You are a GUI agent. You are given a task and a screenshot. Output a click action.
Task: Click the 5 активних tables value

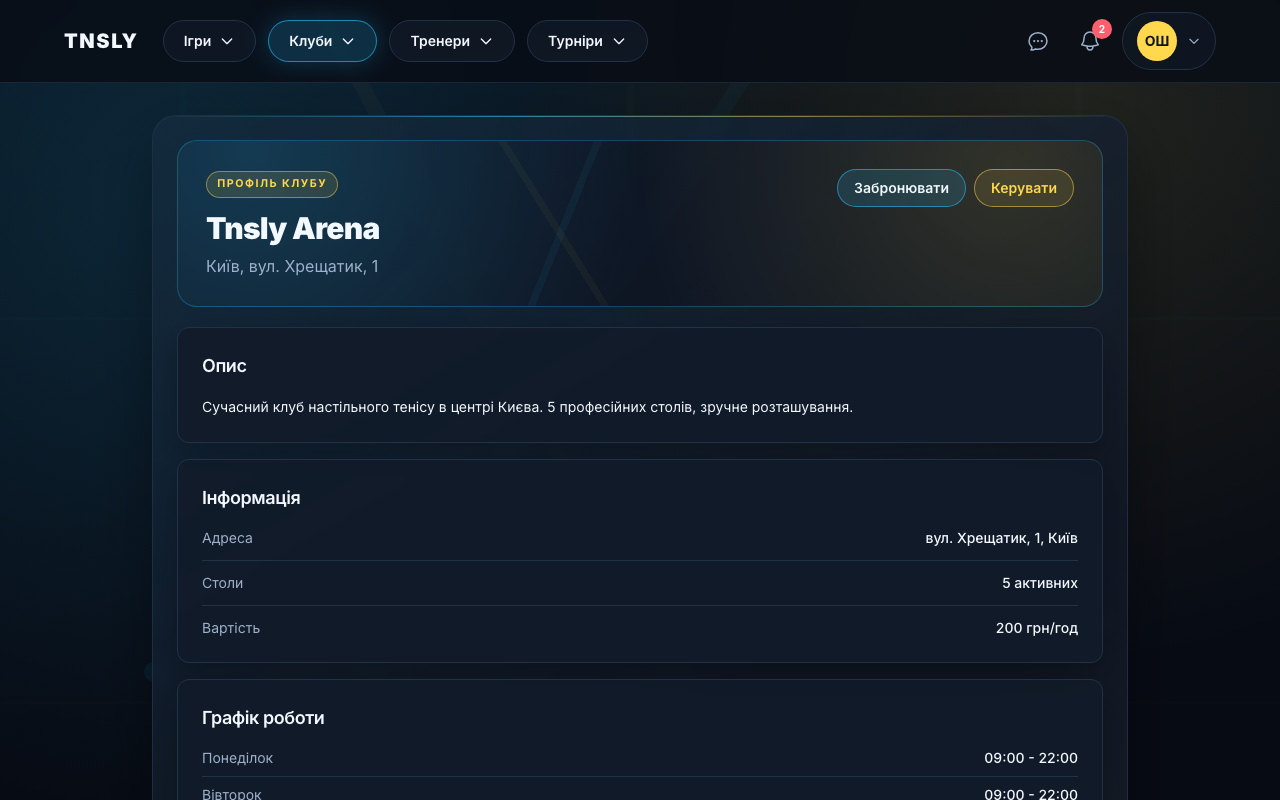[1039, 583]
